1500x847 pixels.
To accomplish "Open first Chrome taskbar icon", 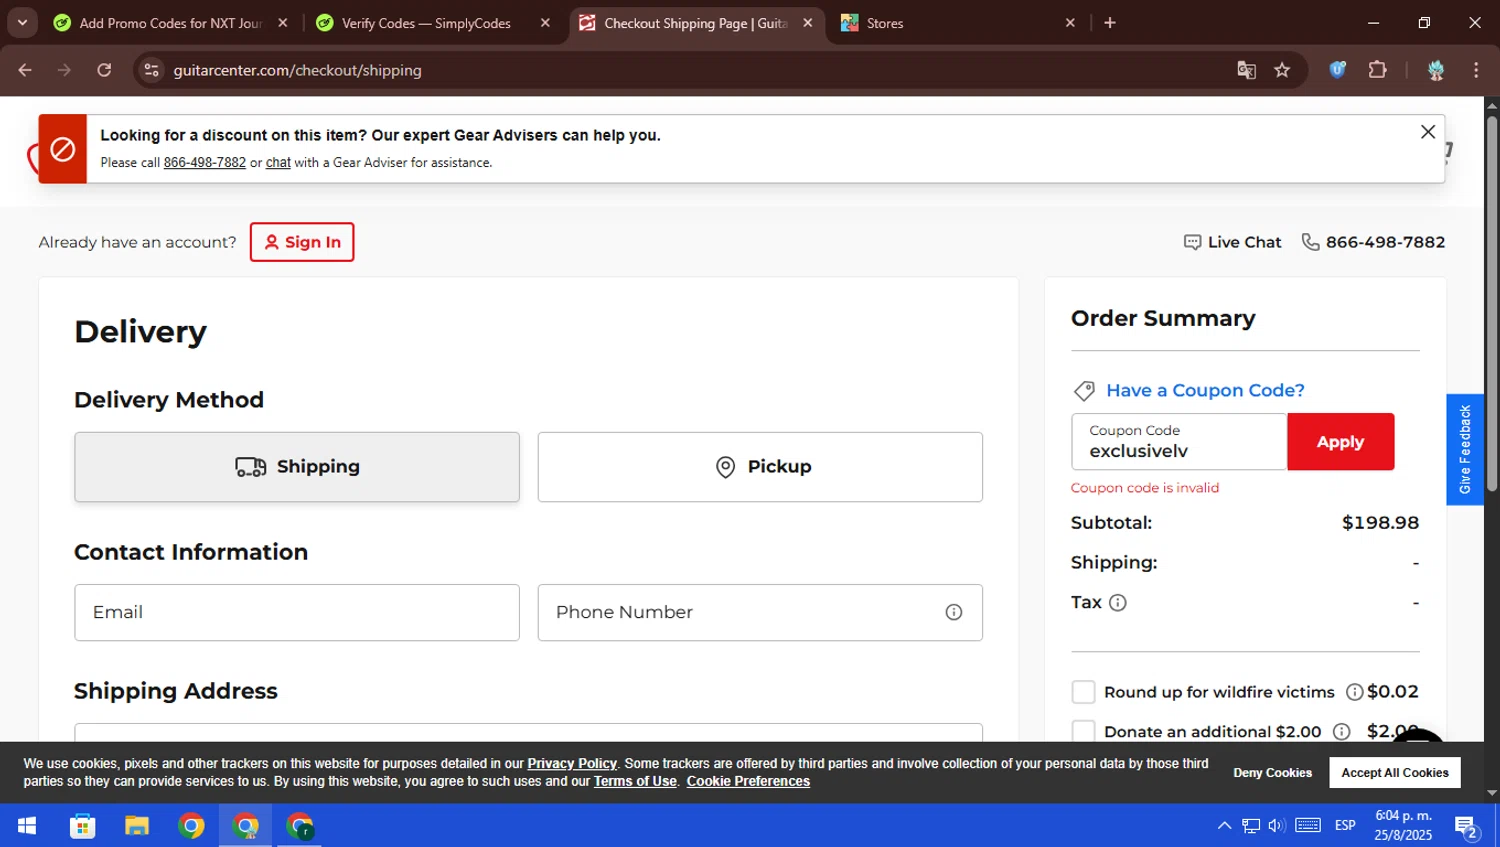I will 191,826.
